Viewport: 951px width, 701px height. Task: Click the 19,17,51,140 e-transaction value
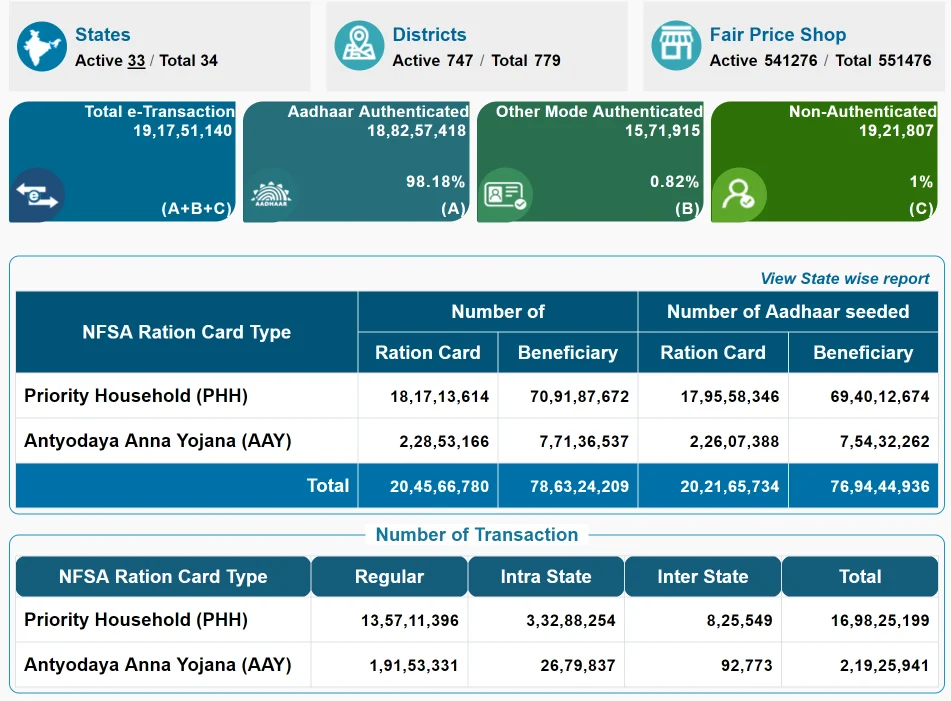tap(183, 130)
